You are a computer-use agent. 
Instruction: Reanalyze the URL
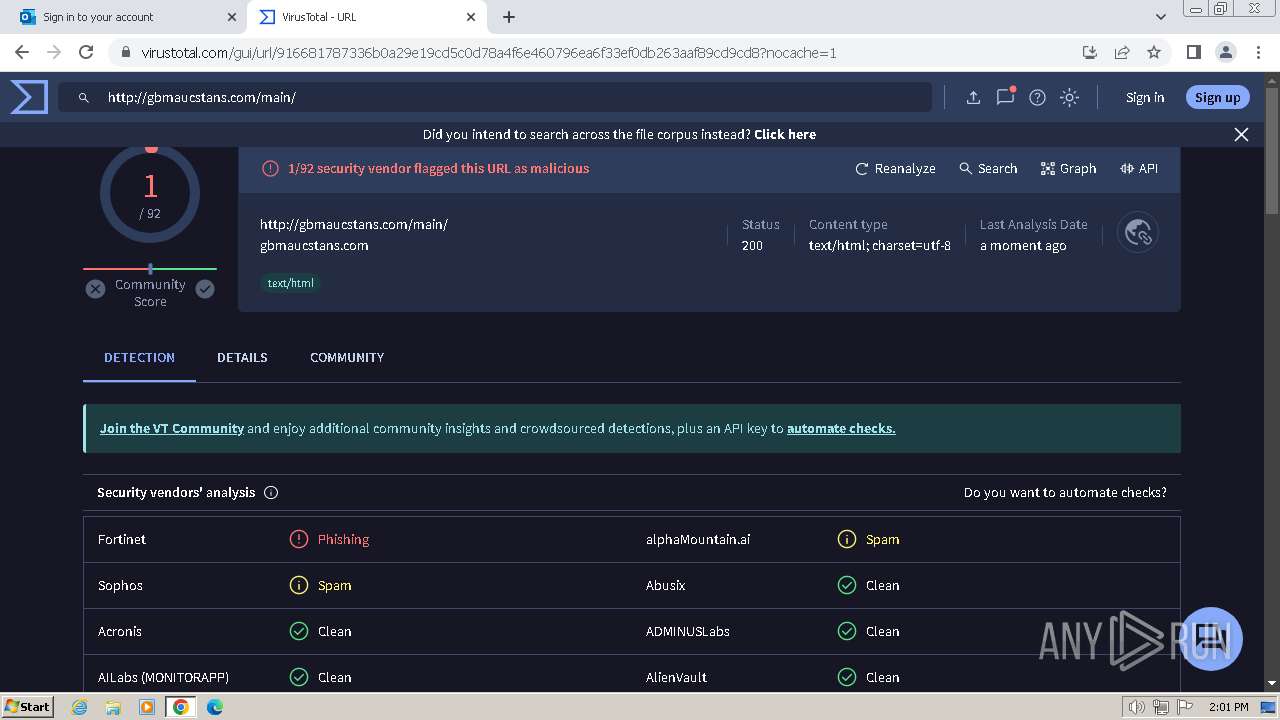[895, 168]
